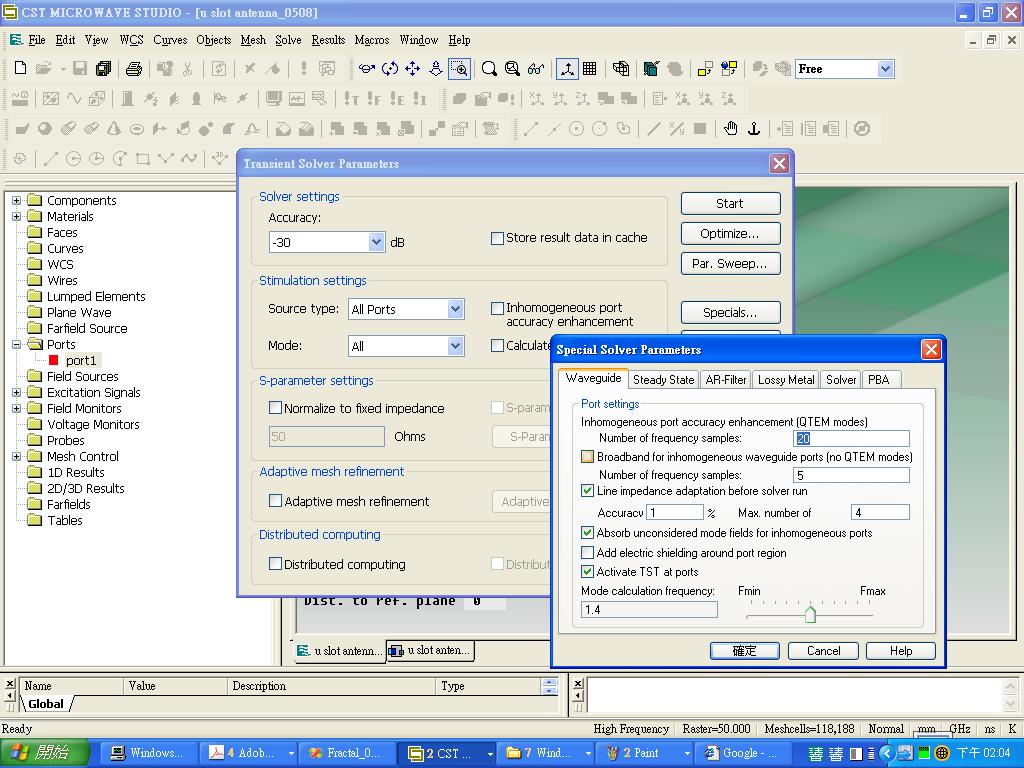Click the wireframe cube view icon
The height and width of the screenshot is (768, 1024).
(x=621, y=69)
